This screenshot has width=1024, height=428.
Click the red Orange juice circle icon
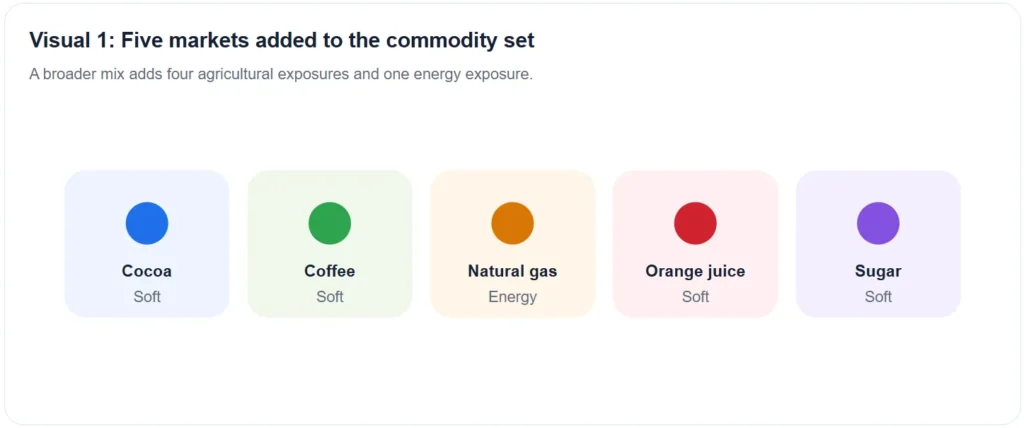[x=696, y=223]
